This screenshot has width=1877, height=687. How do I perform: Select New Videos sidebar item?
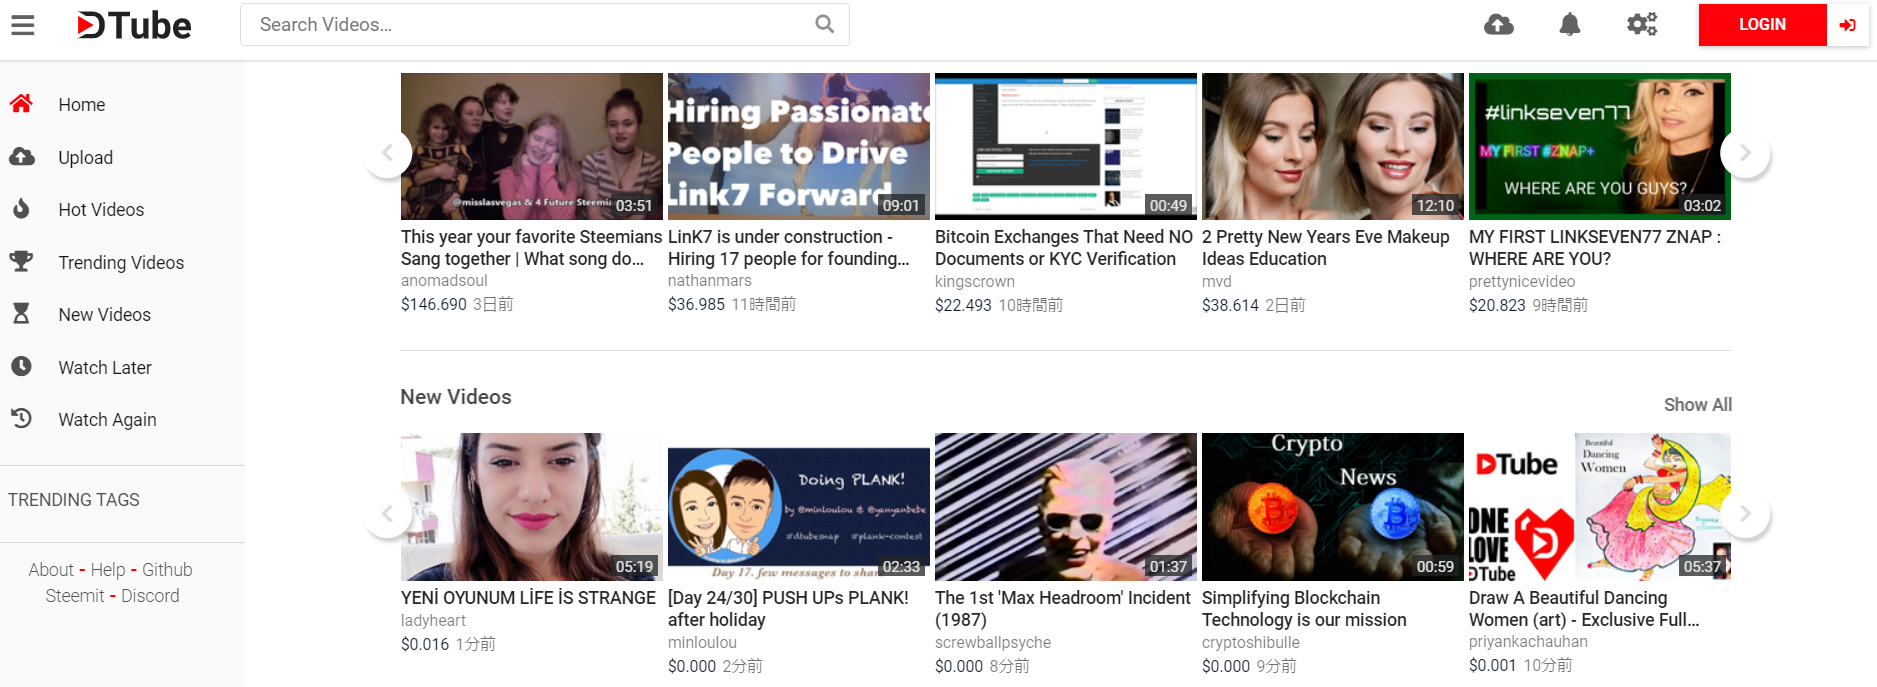pos(104,314)
